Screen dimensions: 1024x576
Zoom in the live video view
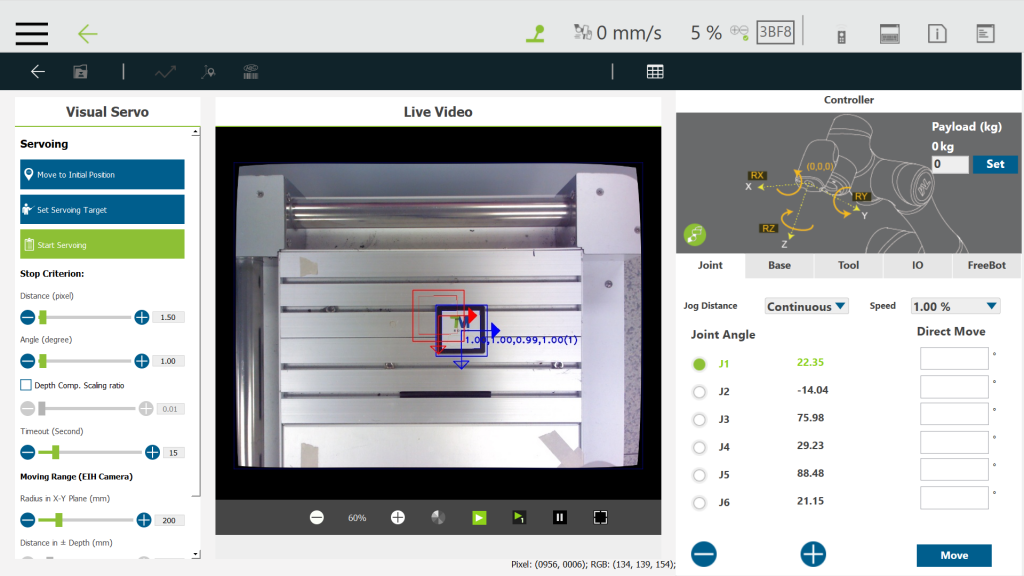pos(397,517)
